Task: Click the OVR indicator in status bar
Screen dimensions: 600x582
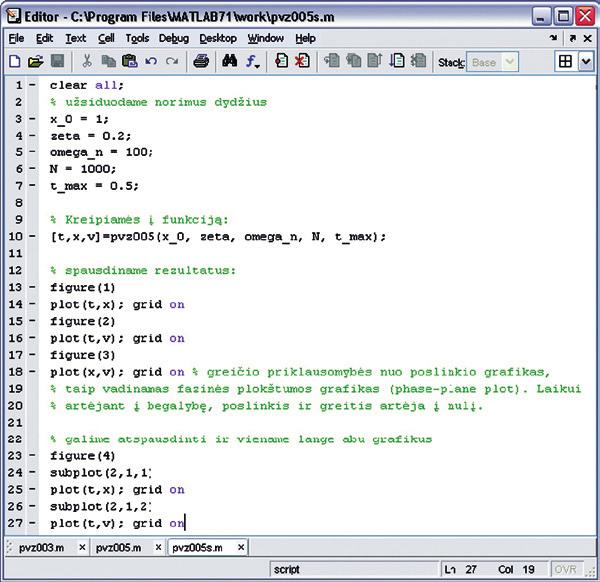Action: click(565, 570)
